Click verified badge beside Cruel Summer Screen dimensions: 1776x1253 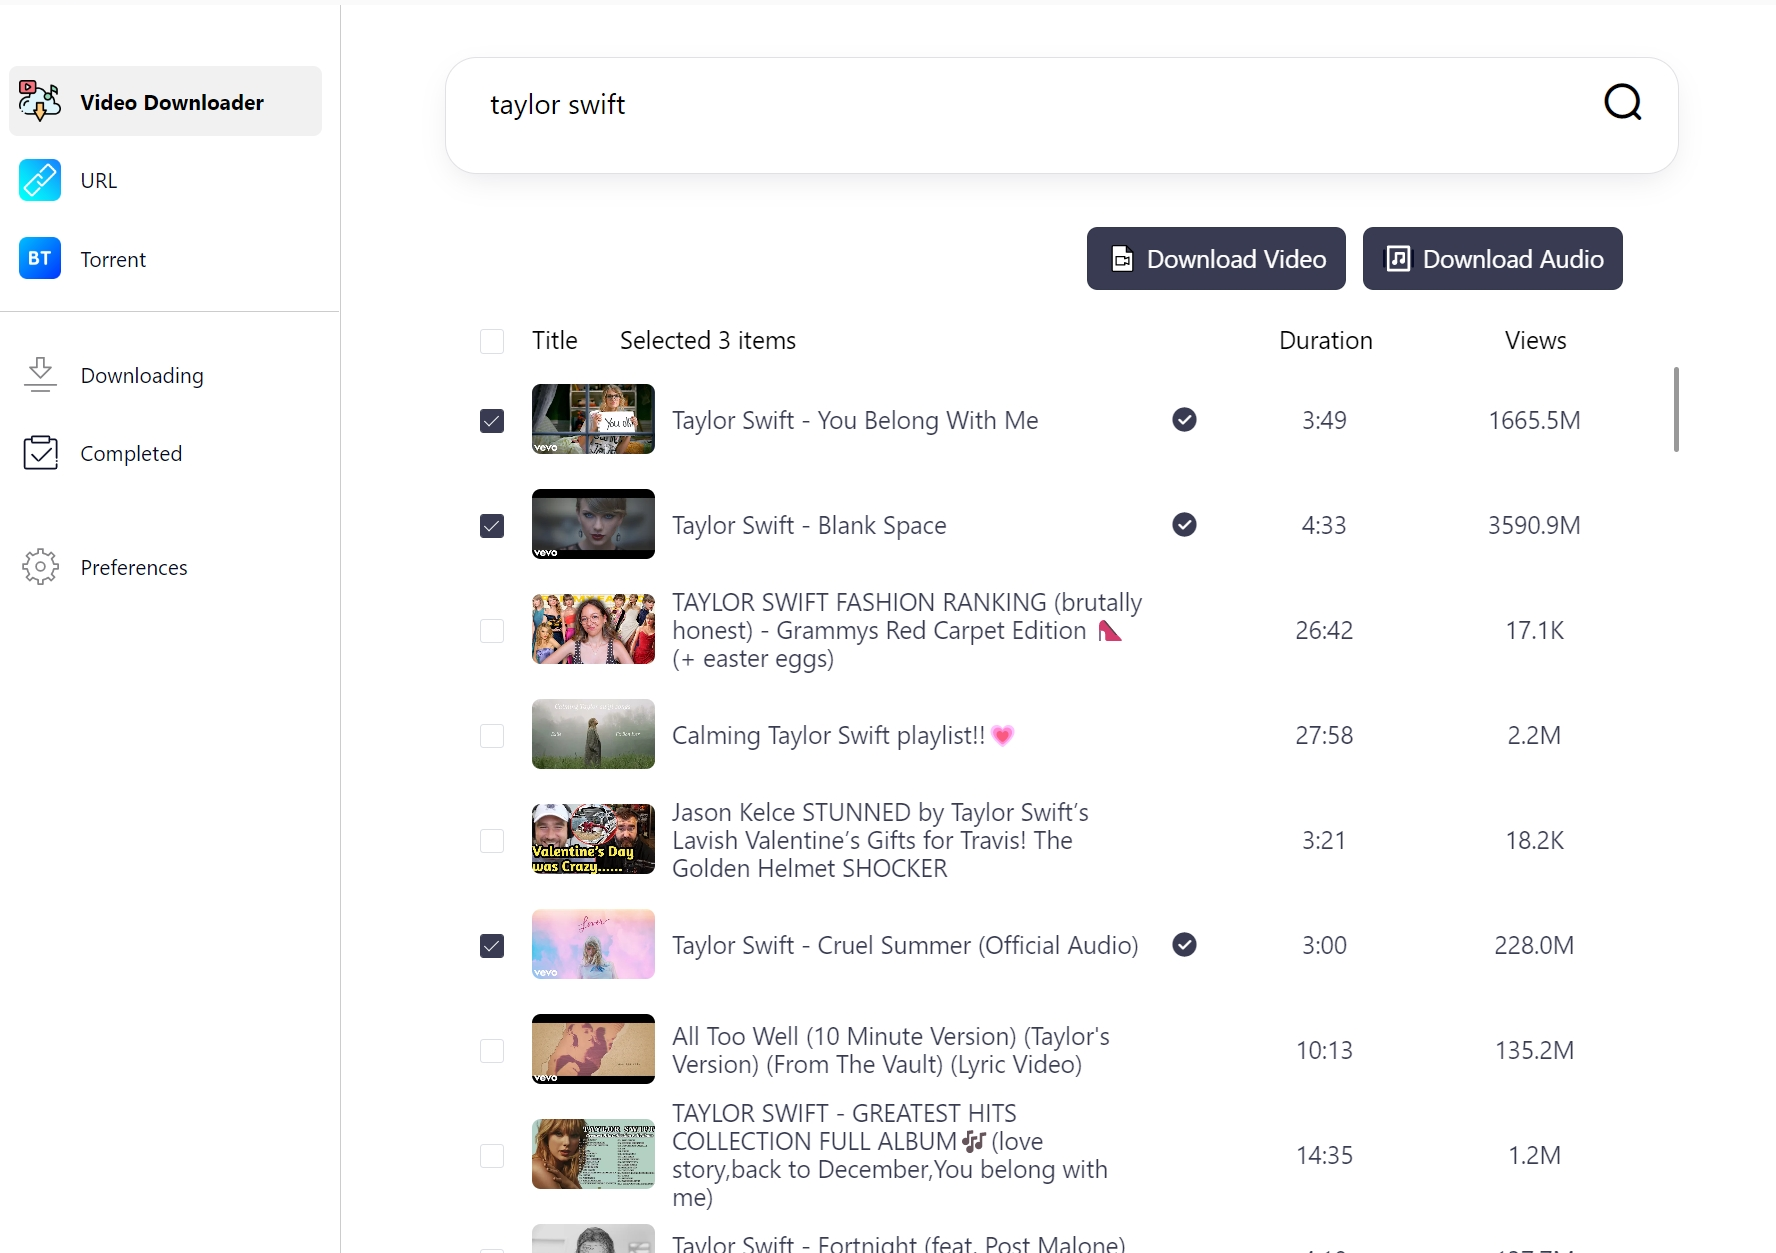(1184, 945)
